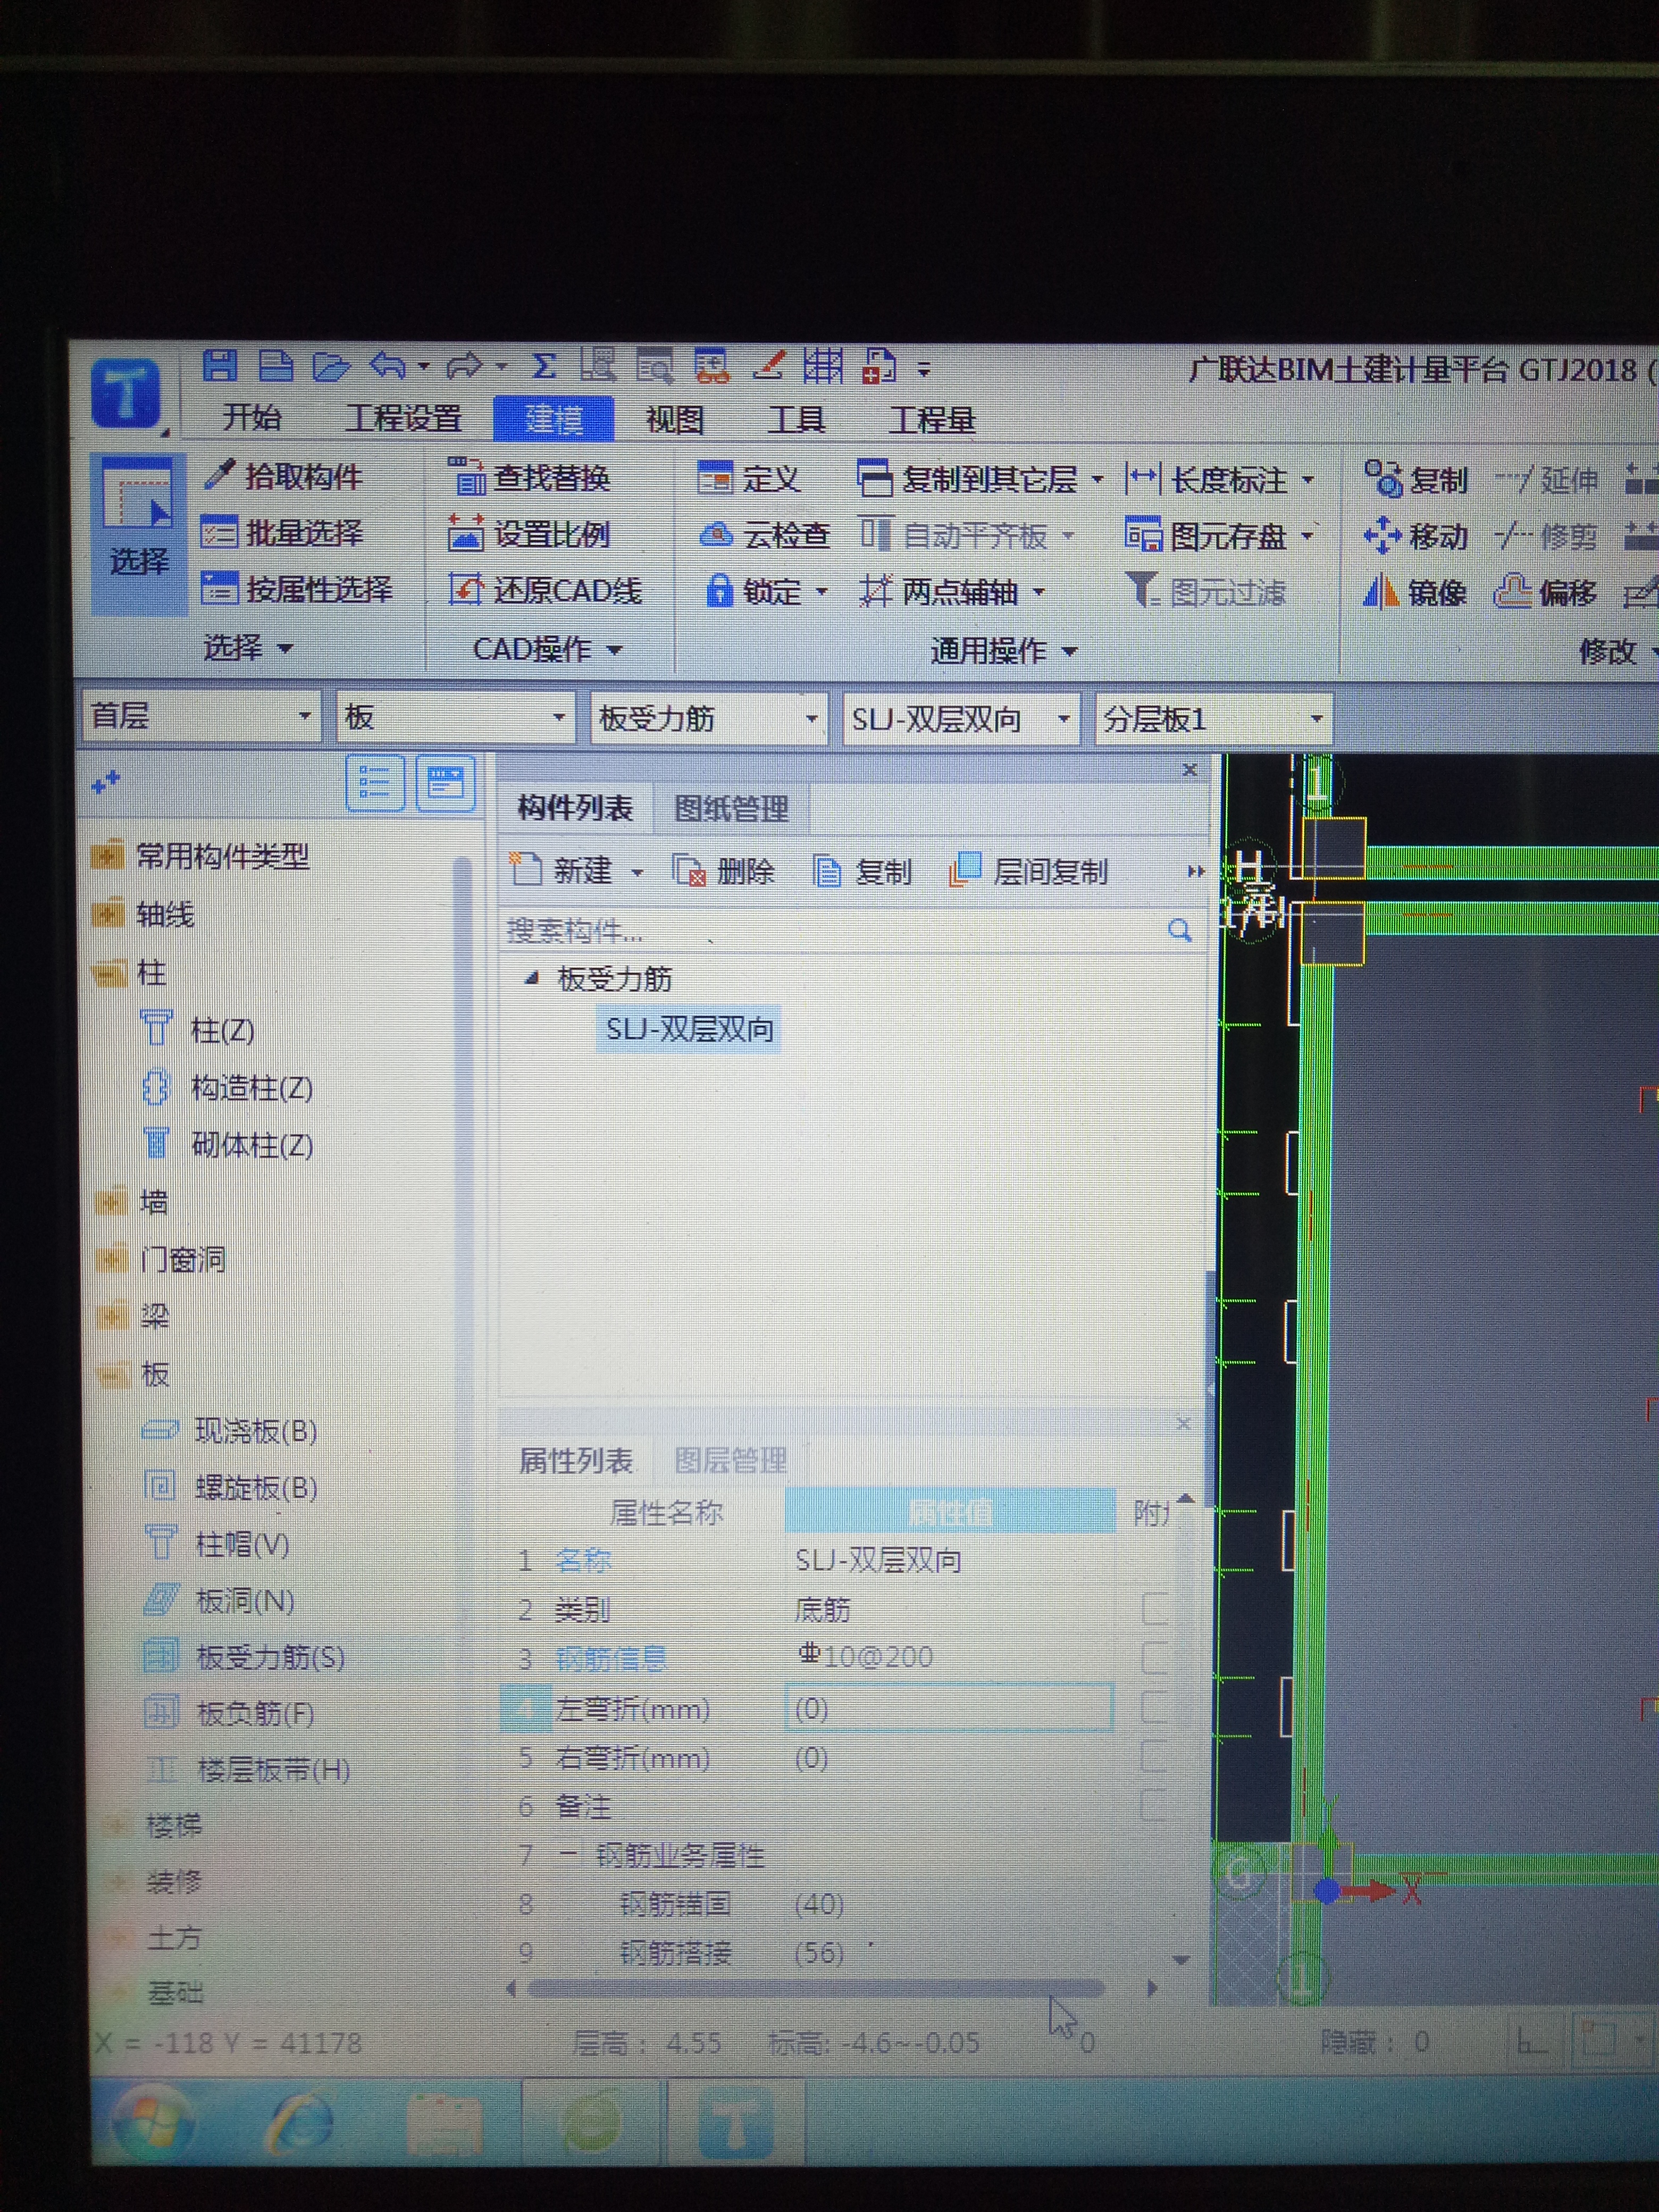Screen dimensions: 1659x2212
Task: Click the 拾取构件 picker icon
Action: (219, 475)
